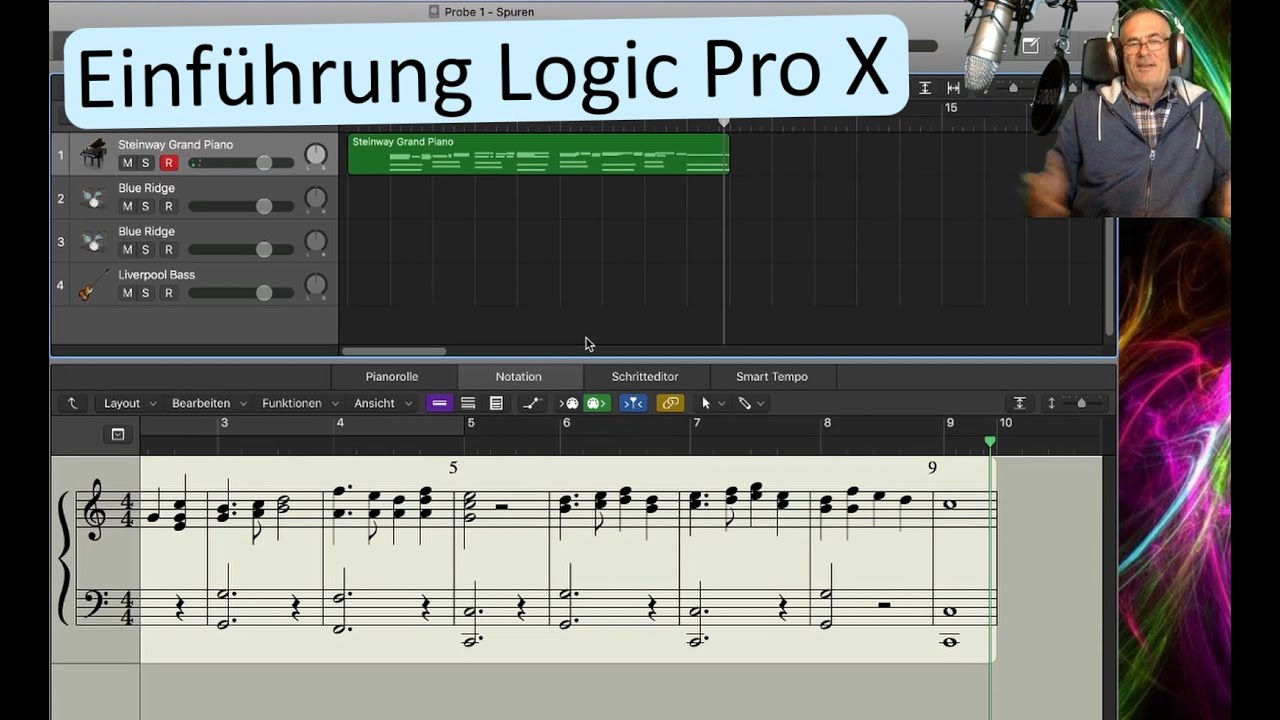1280x720 pixels.
Task: Open the Bearbeiten dropdown menu
Action: click(208, 403)
